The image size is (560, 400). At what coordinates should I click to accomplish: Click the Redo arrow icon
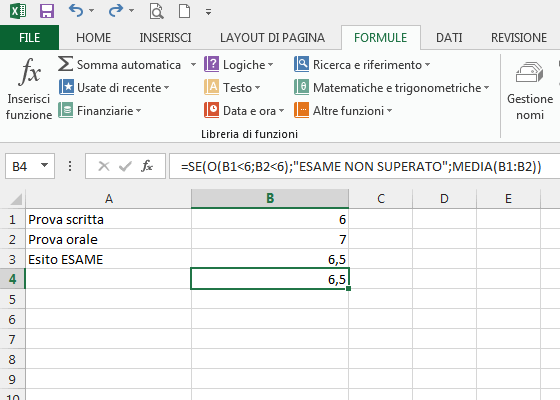(x=116, y=11)
